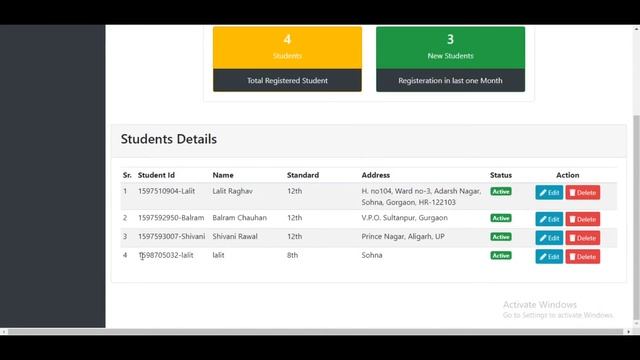Click the Status column header
640x360 pixels.
tap(501, 175)
